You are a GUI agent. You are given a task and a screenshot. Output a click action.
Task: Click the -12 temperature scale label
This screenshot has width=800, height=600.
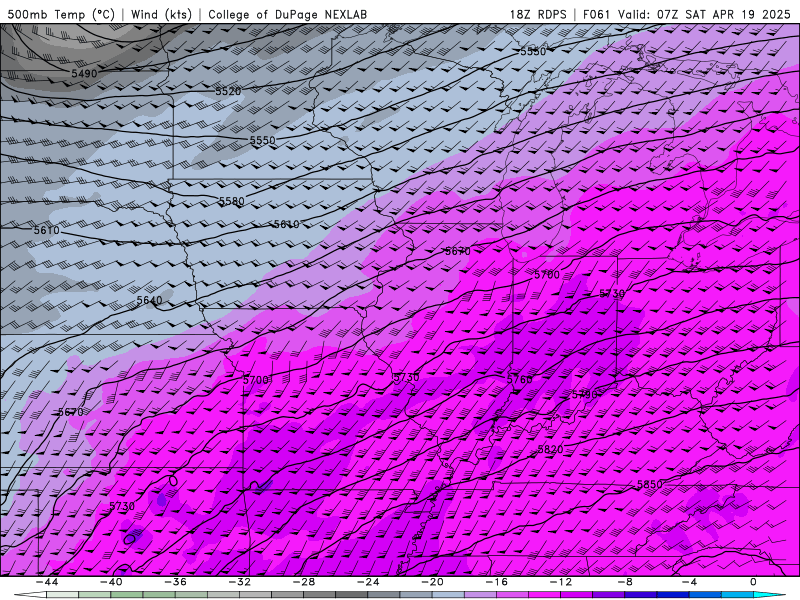tap(561, 582)
